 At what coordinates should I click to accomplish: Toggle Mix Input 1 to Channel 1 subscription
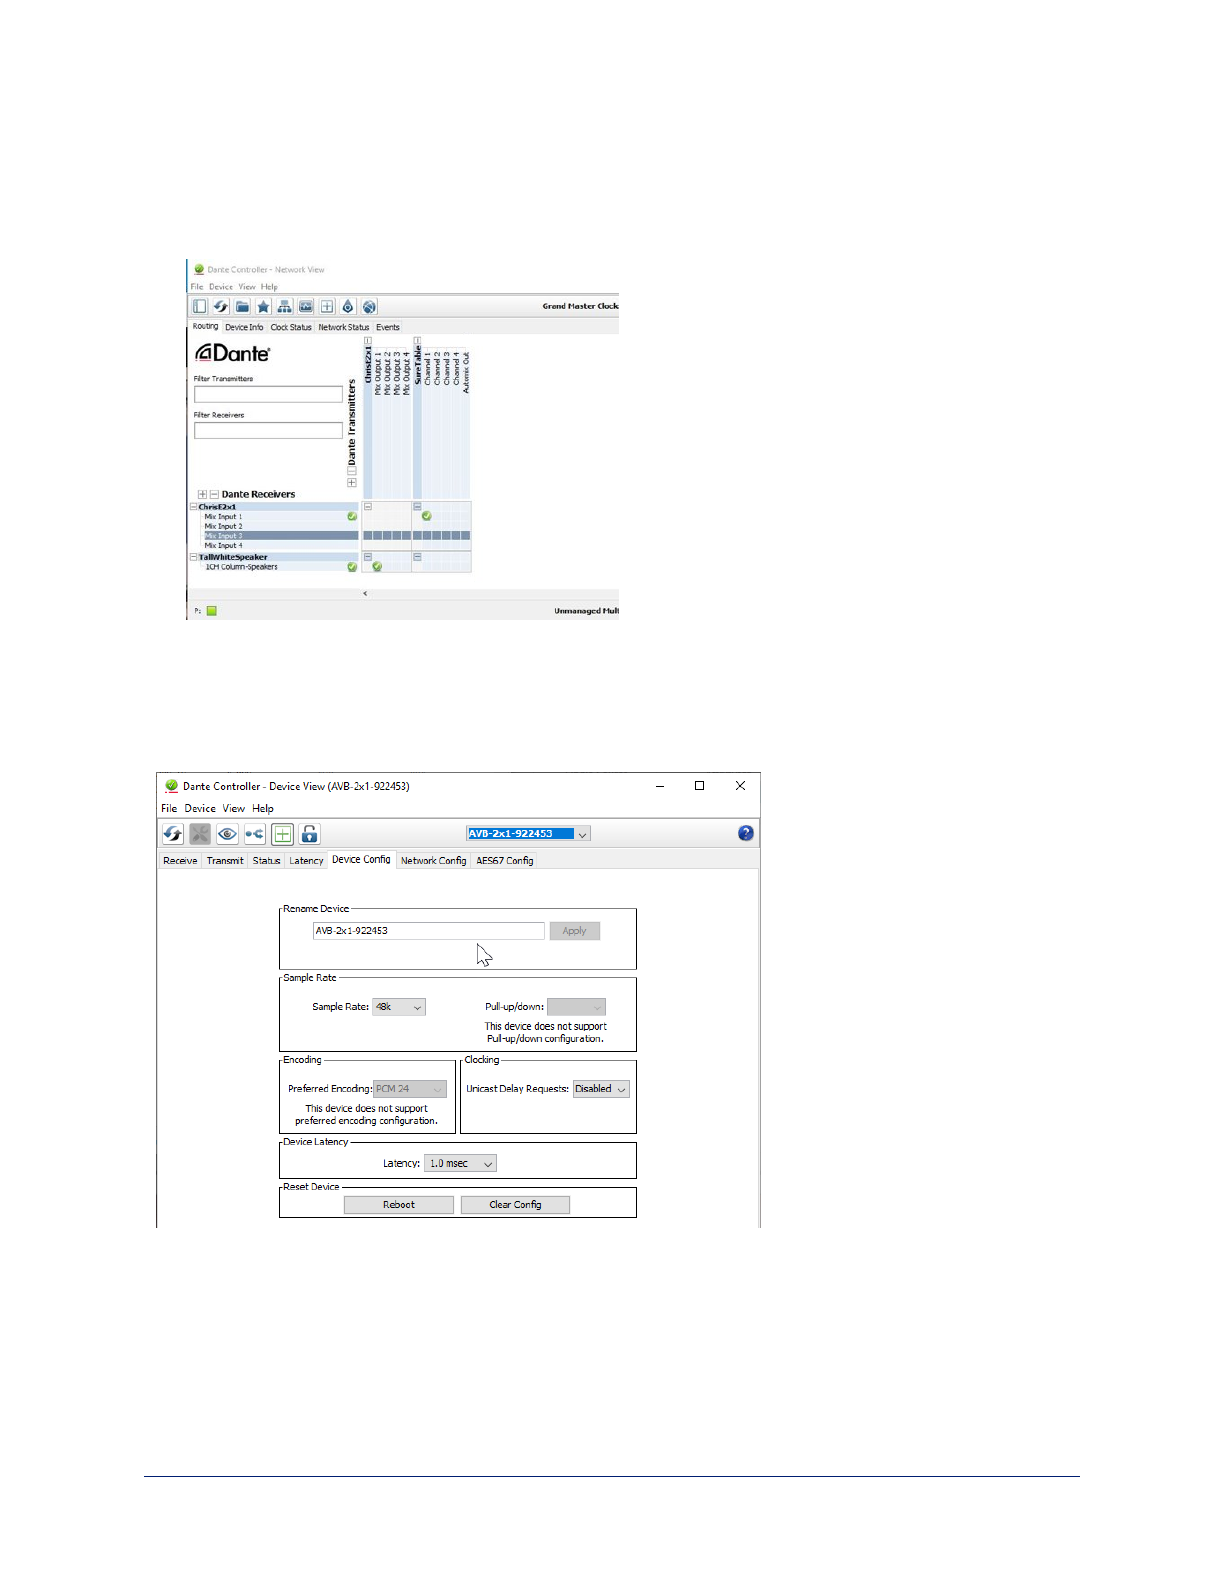click(427, 516)
